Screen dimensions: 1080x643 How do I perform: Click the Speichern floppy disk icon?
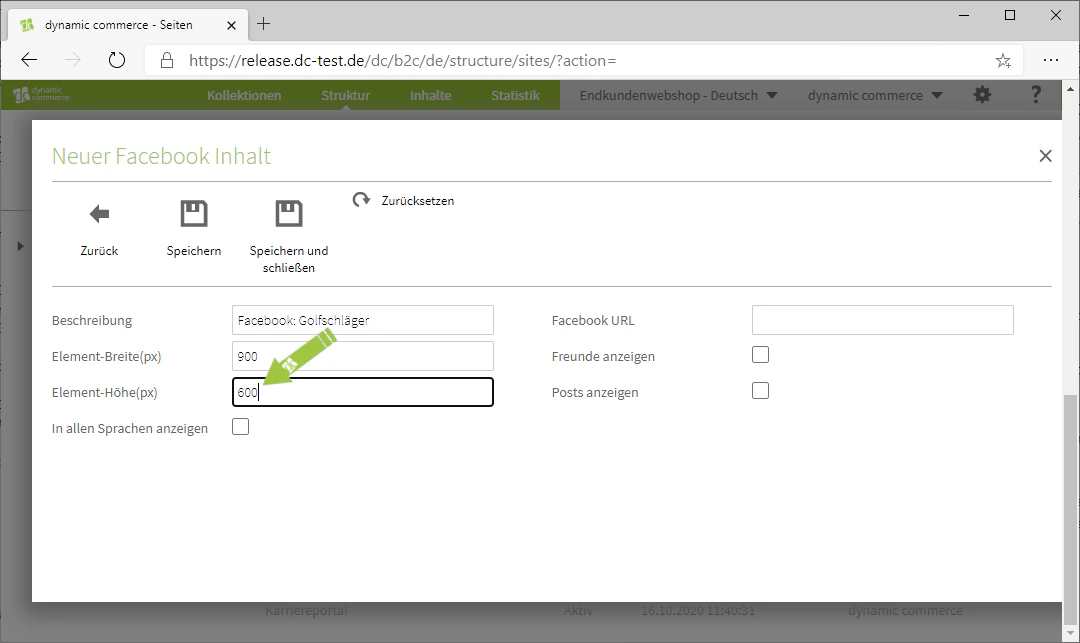point(194,213)
